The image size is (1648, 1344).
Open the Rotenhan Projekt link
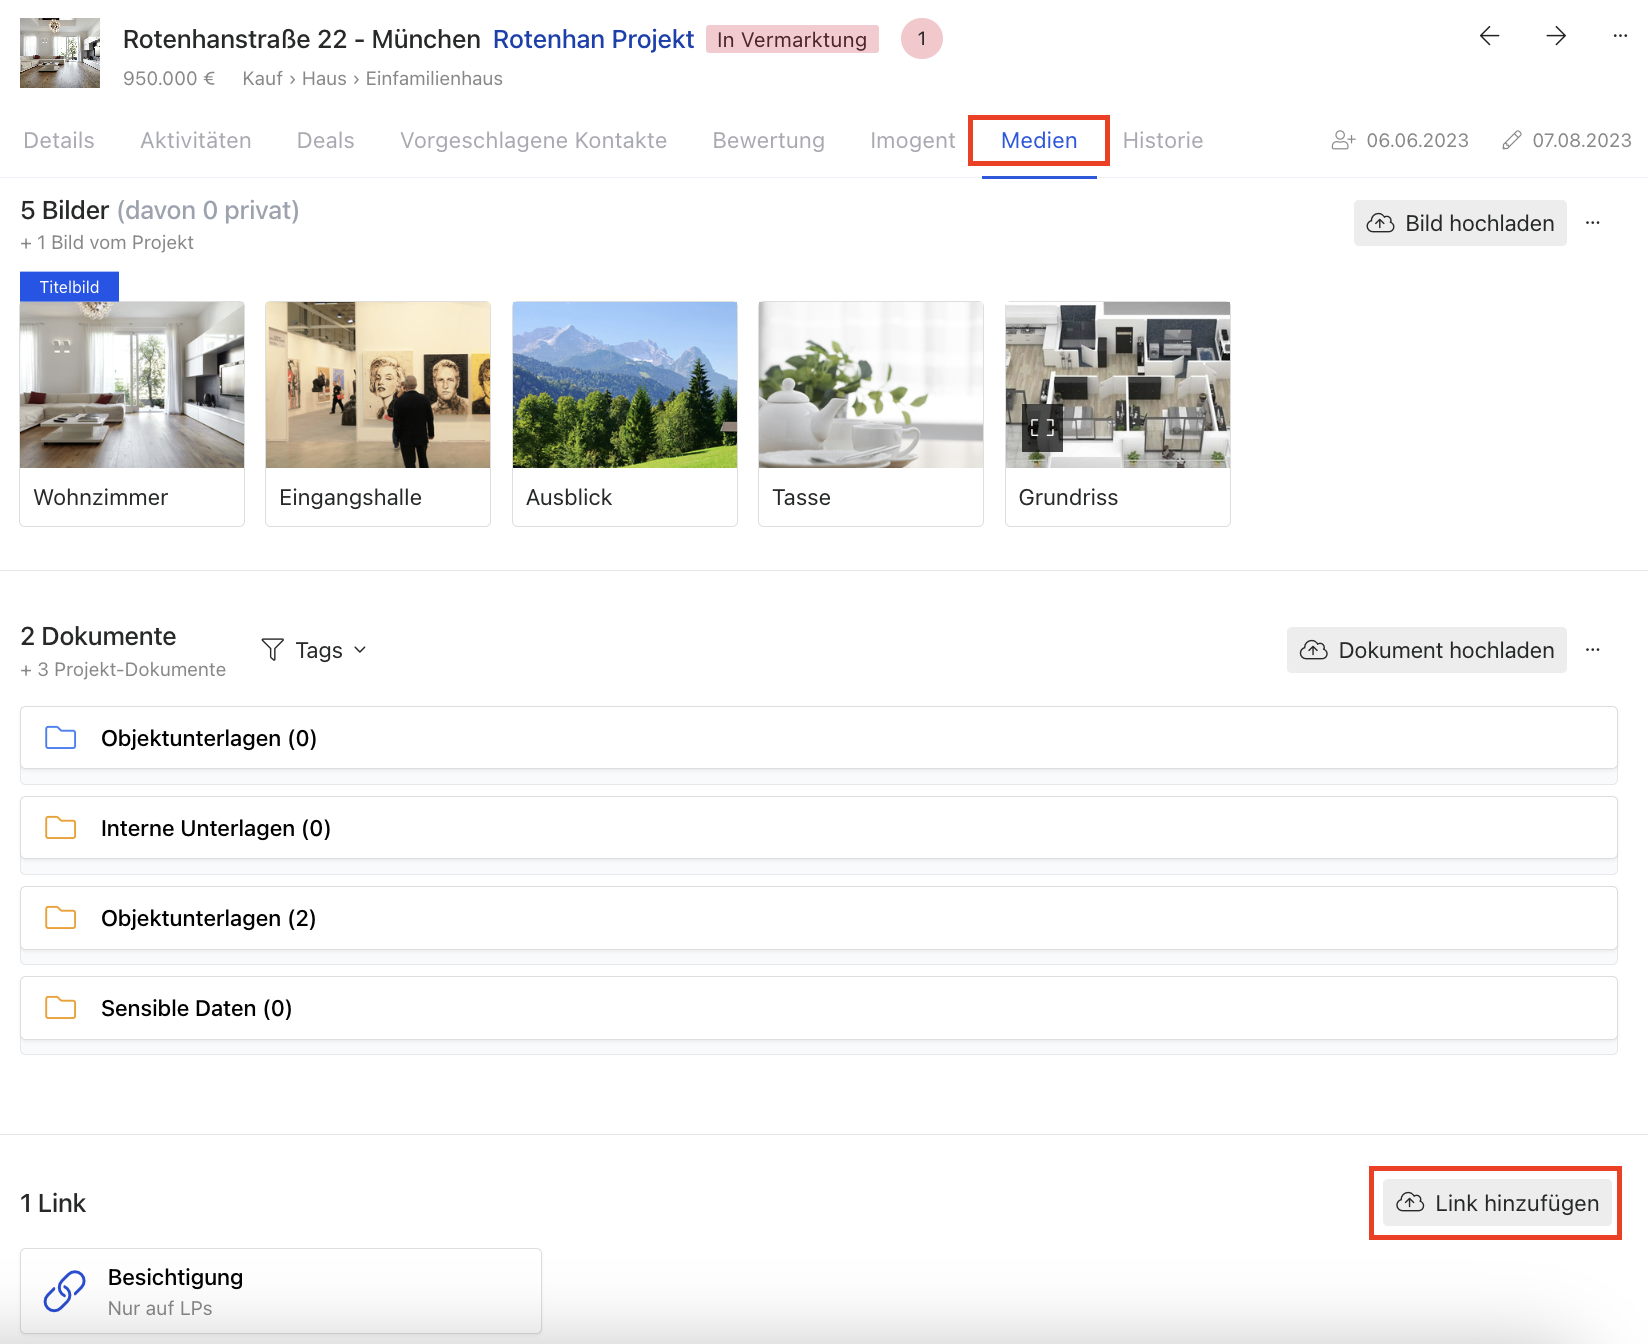[593, 39]
